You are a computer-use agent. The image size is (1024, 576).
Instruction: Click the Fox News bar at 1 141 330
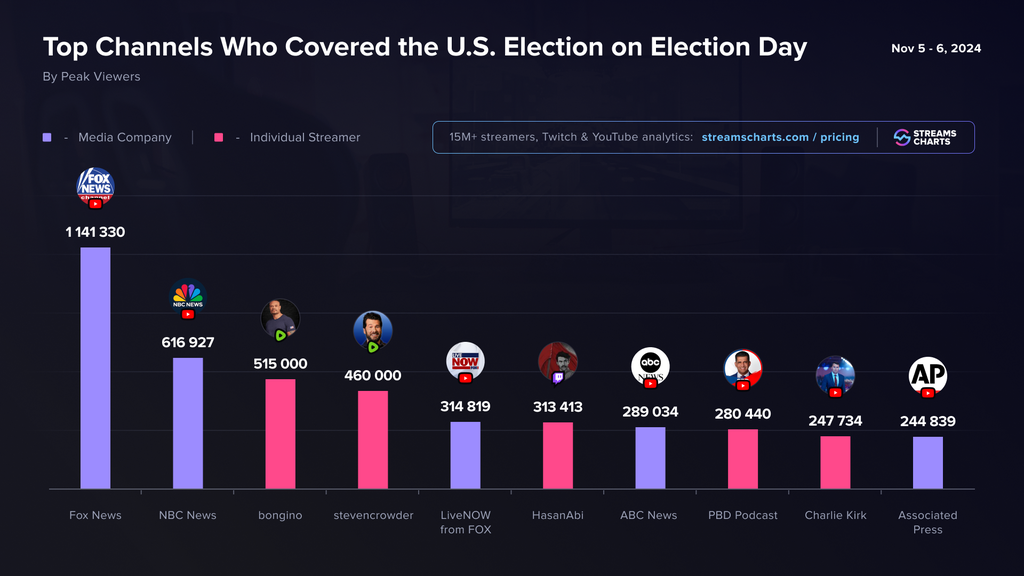95,368
